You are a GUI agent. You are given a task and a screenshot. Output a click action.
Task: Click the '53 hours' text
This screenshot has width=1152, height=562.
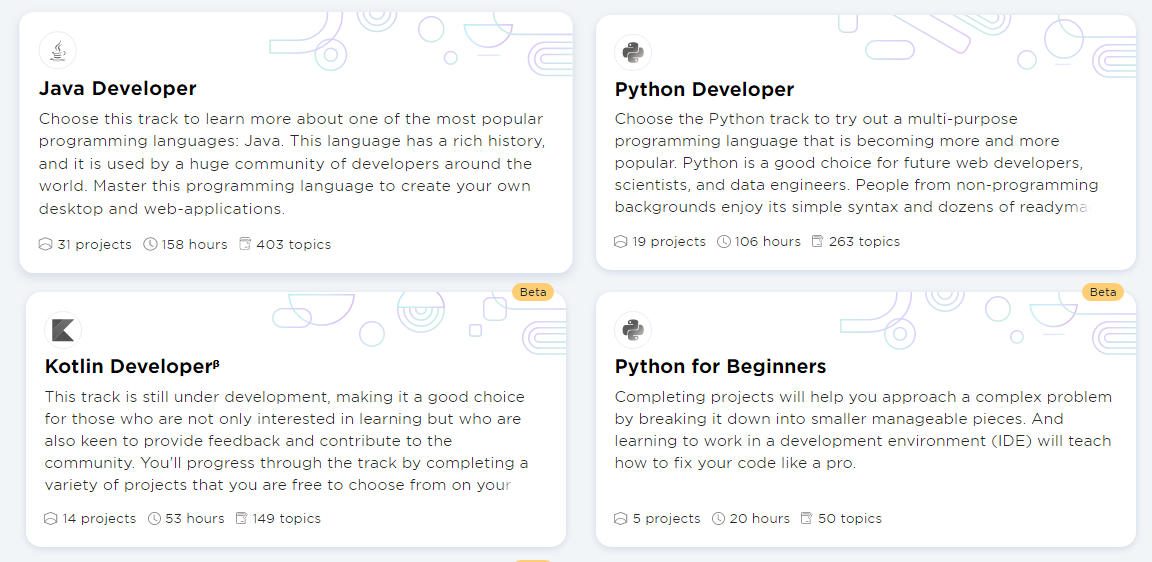pos(195,519)
